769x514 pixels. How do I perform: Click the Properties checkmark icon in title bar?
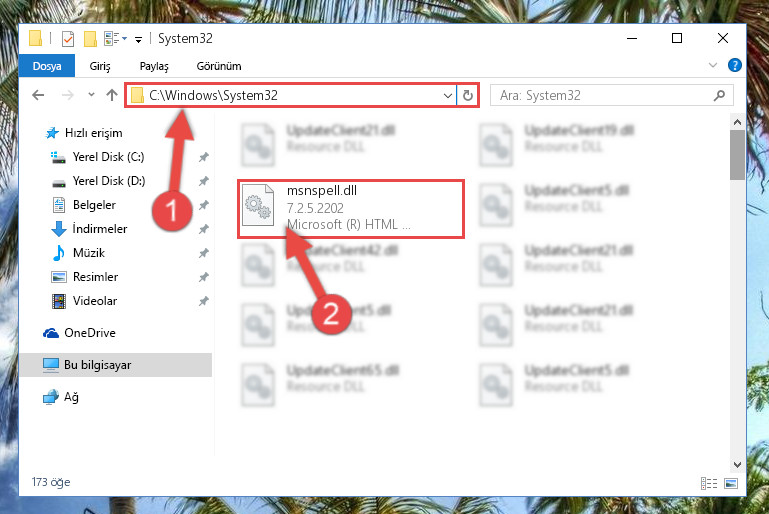[68, 38]
